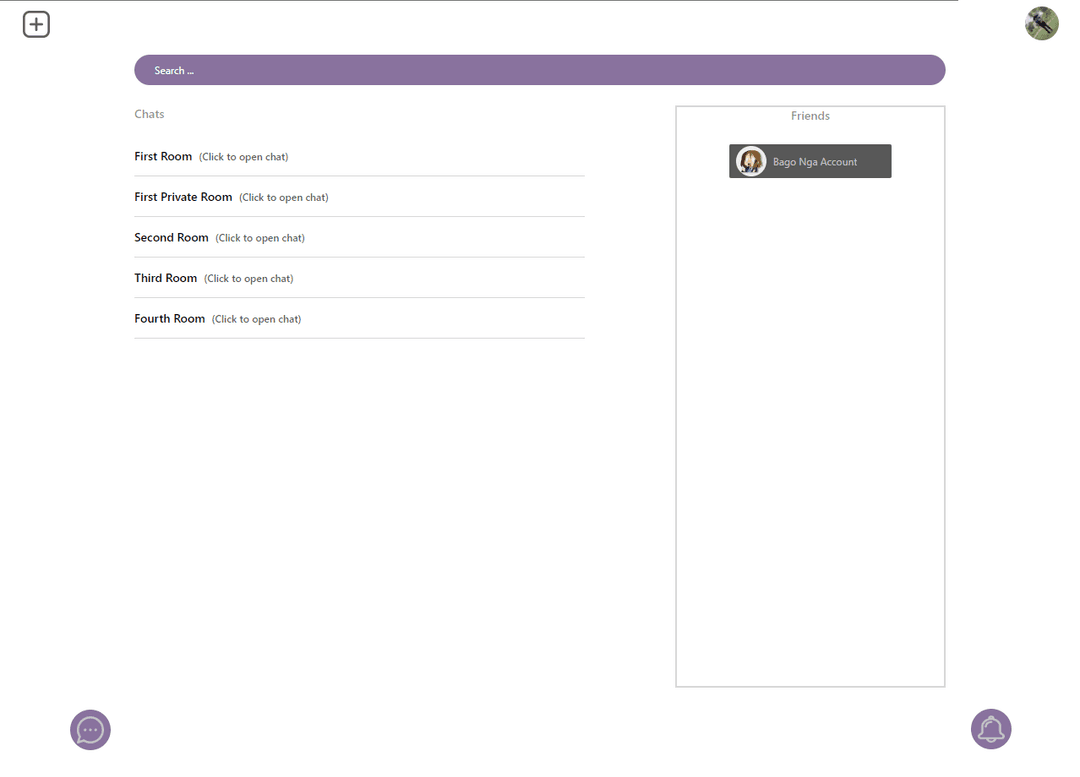Click the Friends panel heading
1080x777 pixels.
pyautogui.click(x=810, y=116)
